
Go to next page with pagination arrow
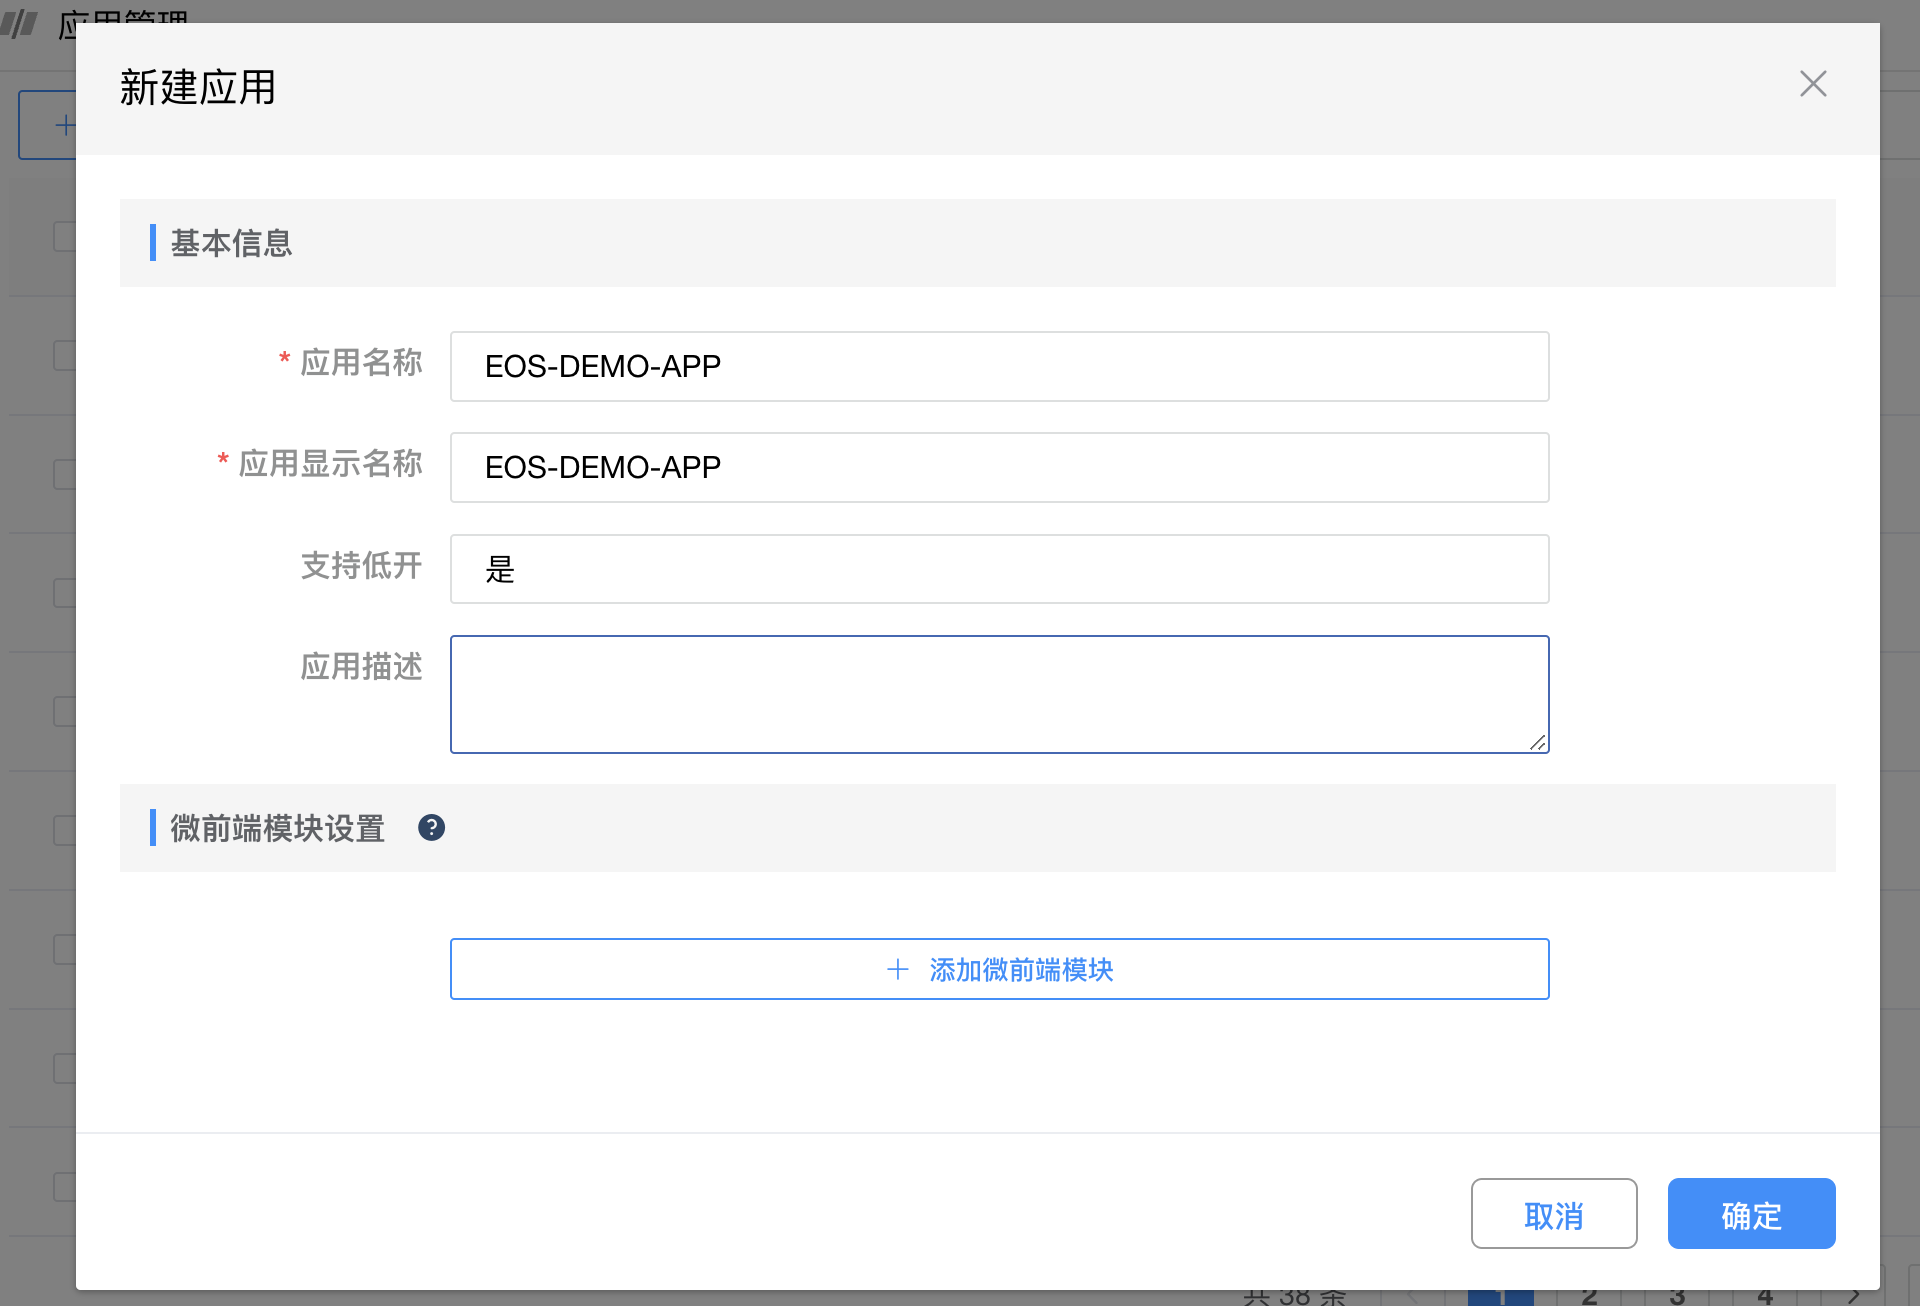(1853, 1297)
